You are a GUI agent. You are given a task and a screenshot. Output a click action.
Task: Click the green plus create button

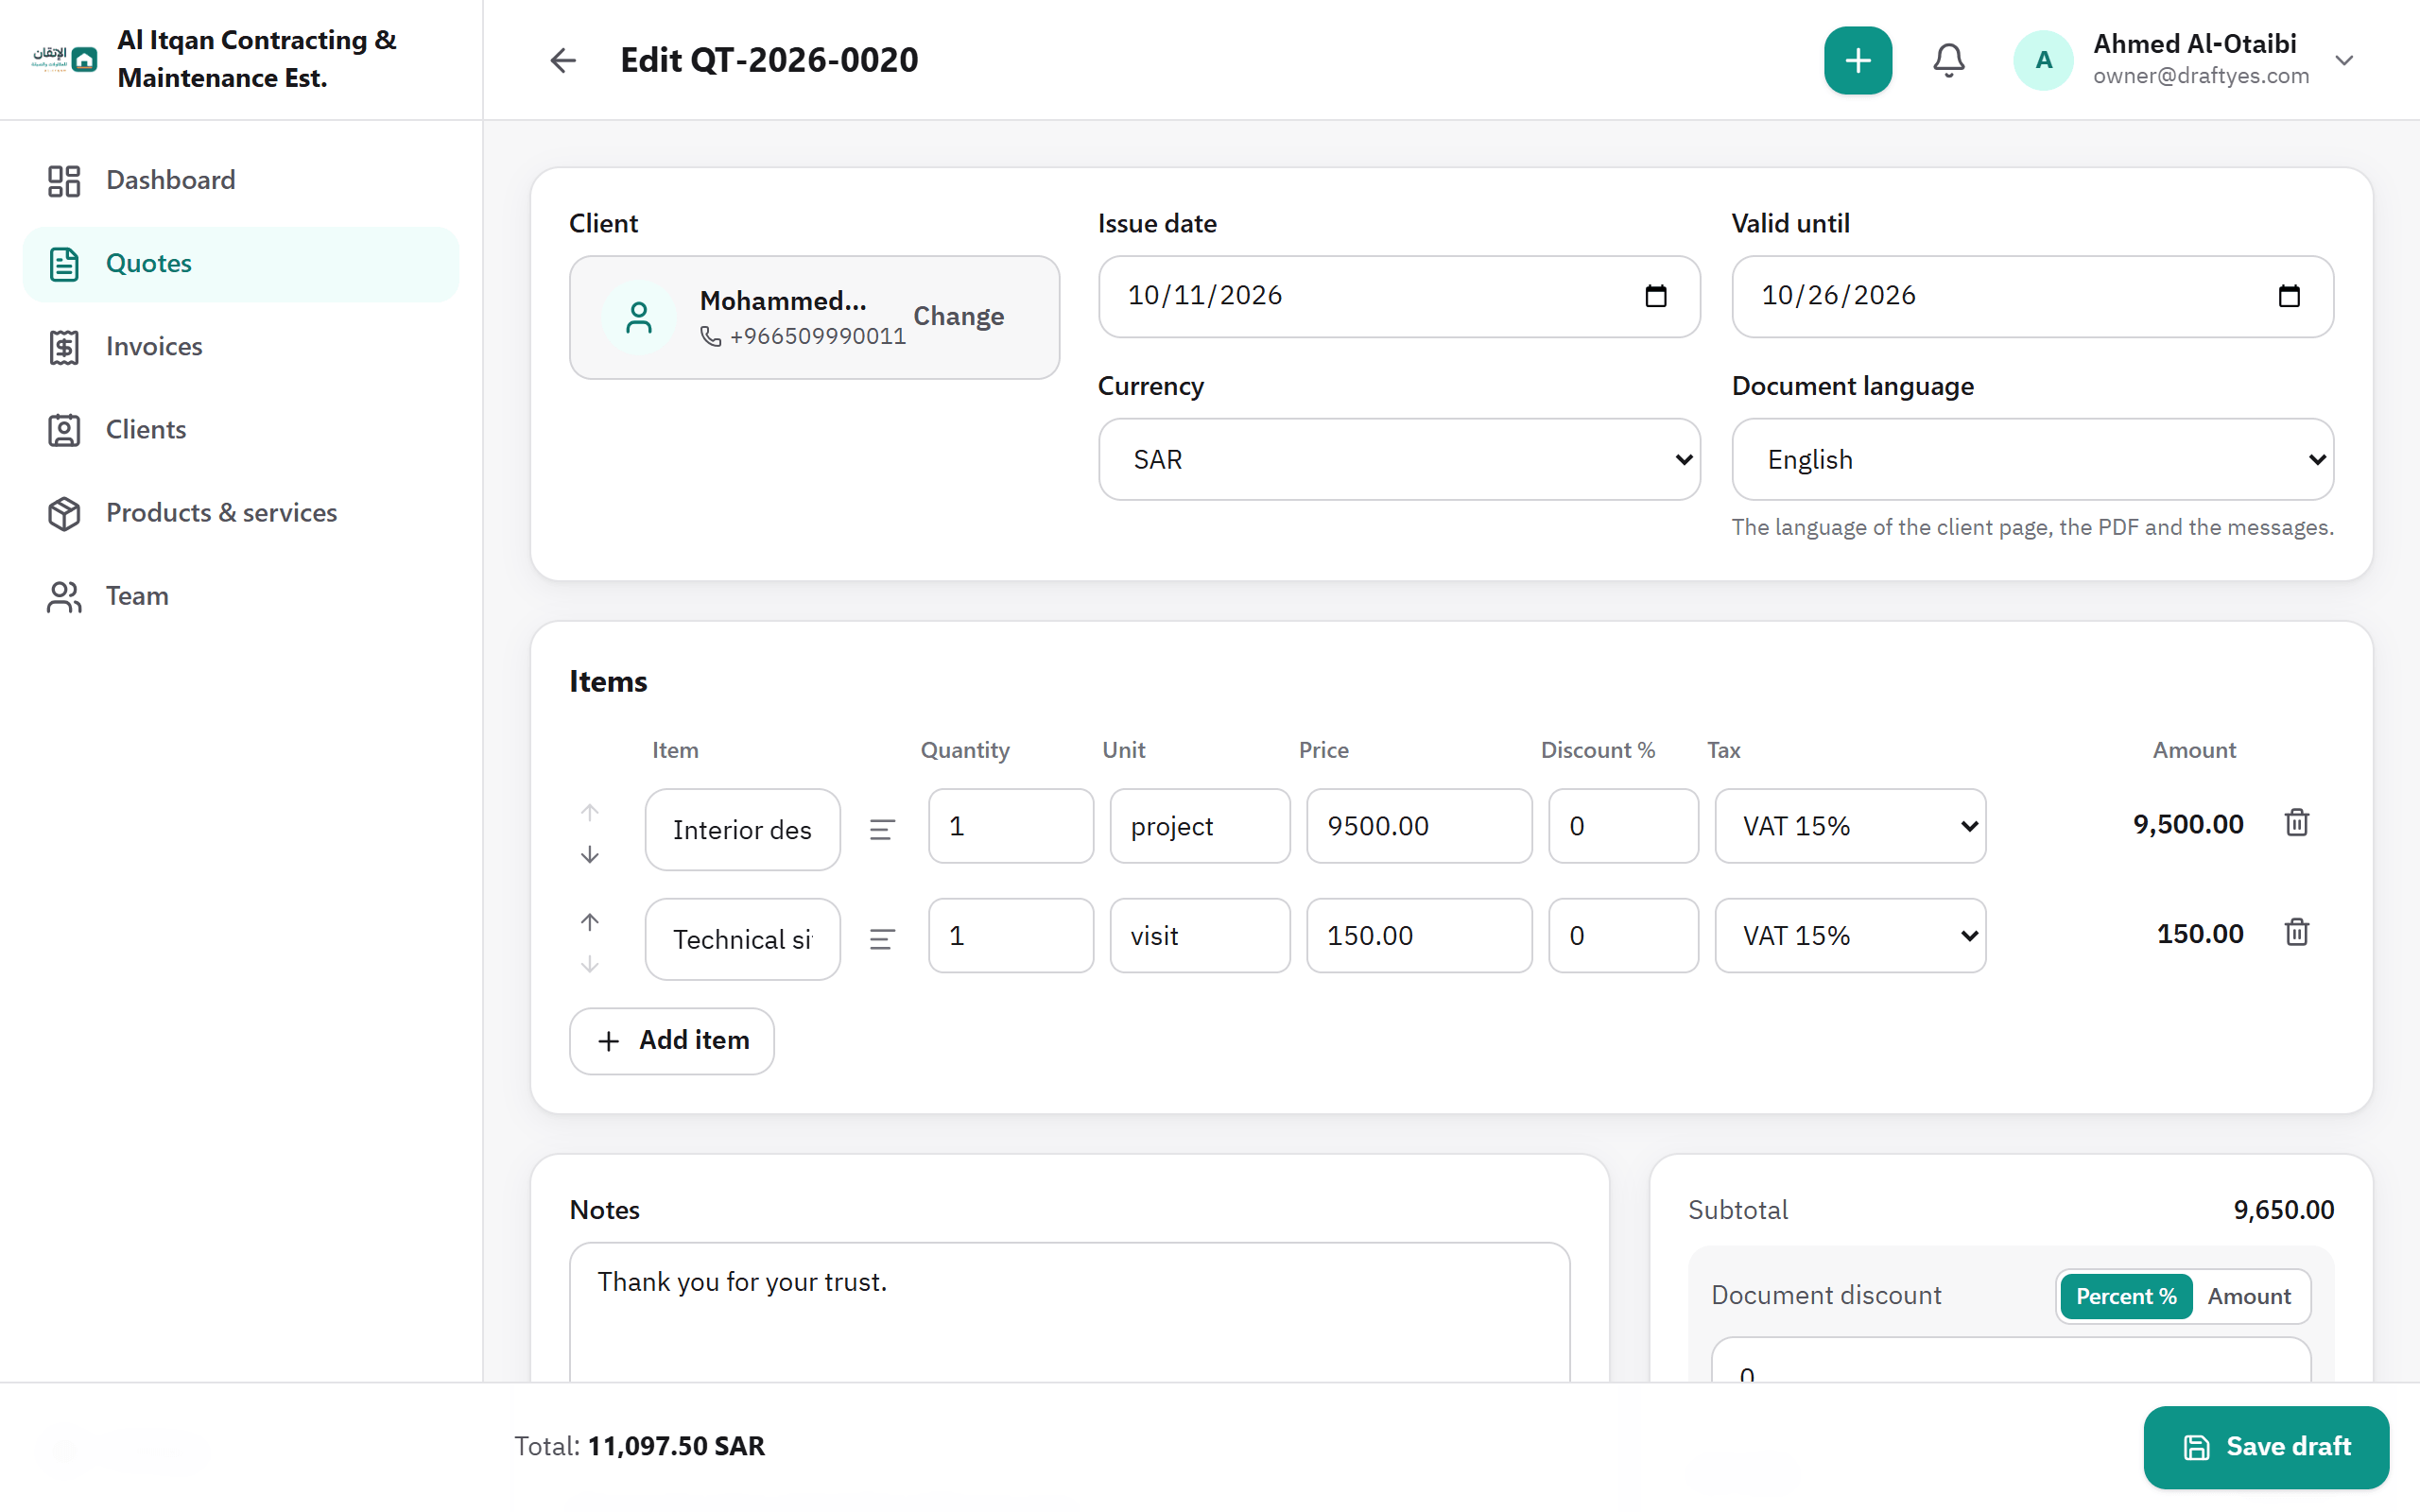click(x=1857, y=60)
